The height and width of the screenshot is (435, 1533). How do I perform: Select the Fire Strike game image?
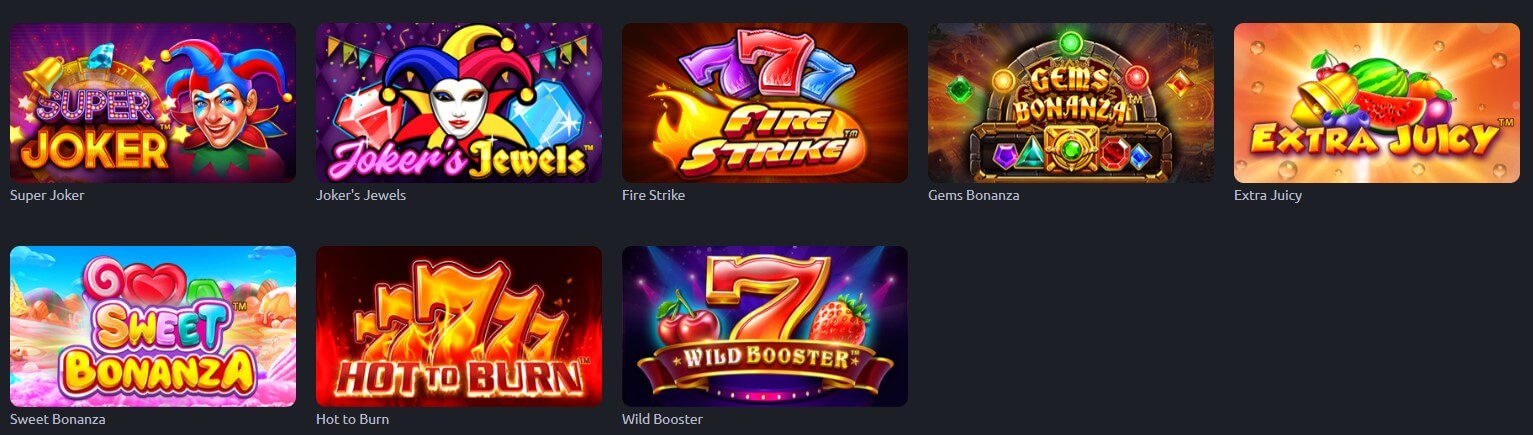(x=765, y=103)
